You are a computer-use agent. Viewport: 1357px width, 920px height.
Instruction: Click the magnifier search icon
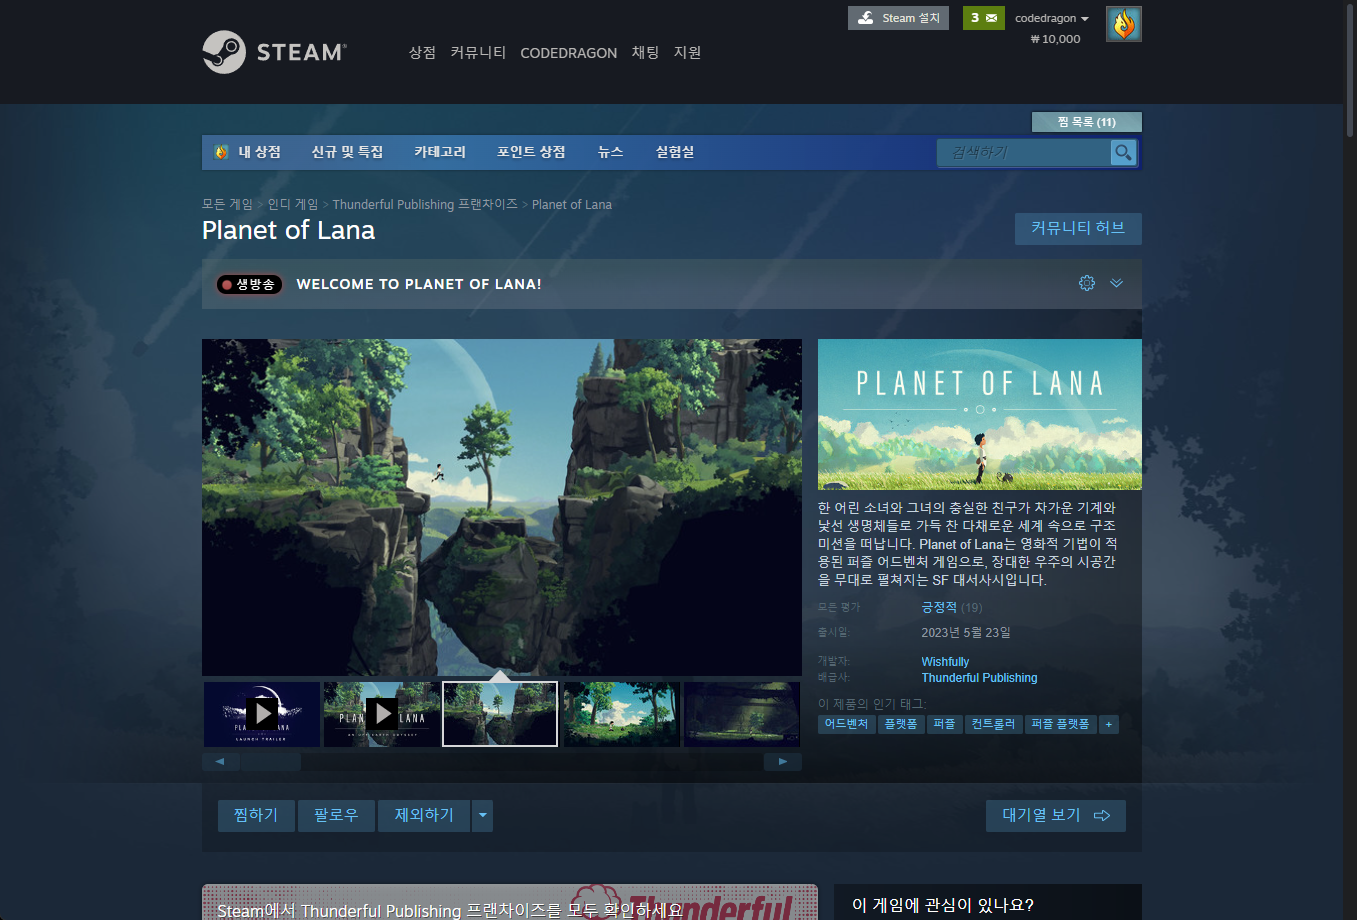pos(1124,152)
